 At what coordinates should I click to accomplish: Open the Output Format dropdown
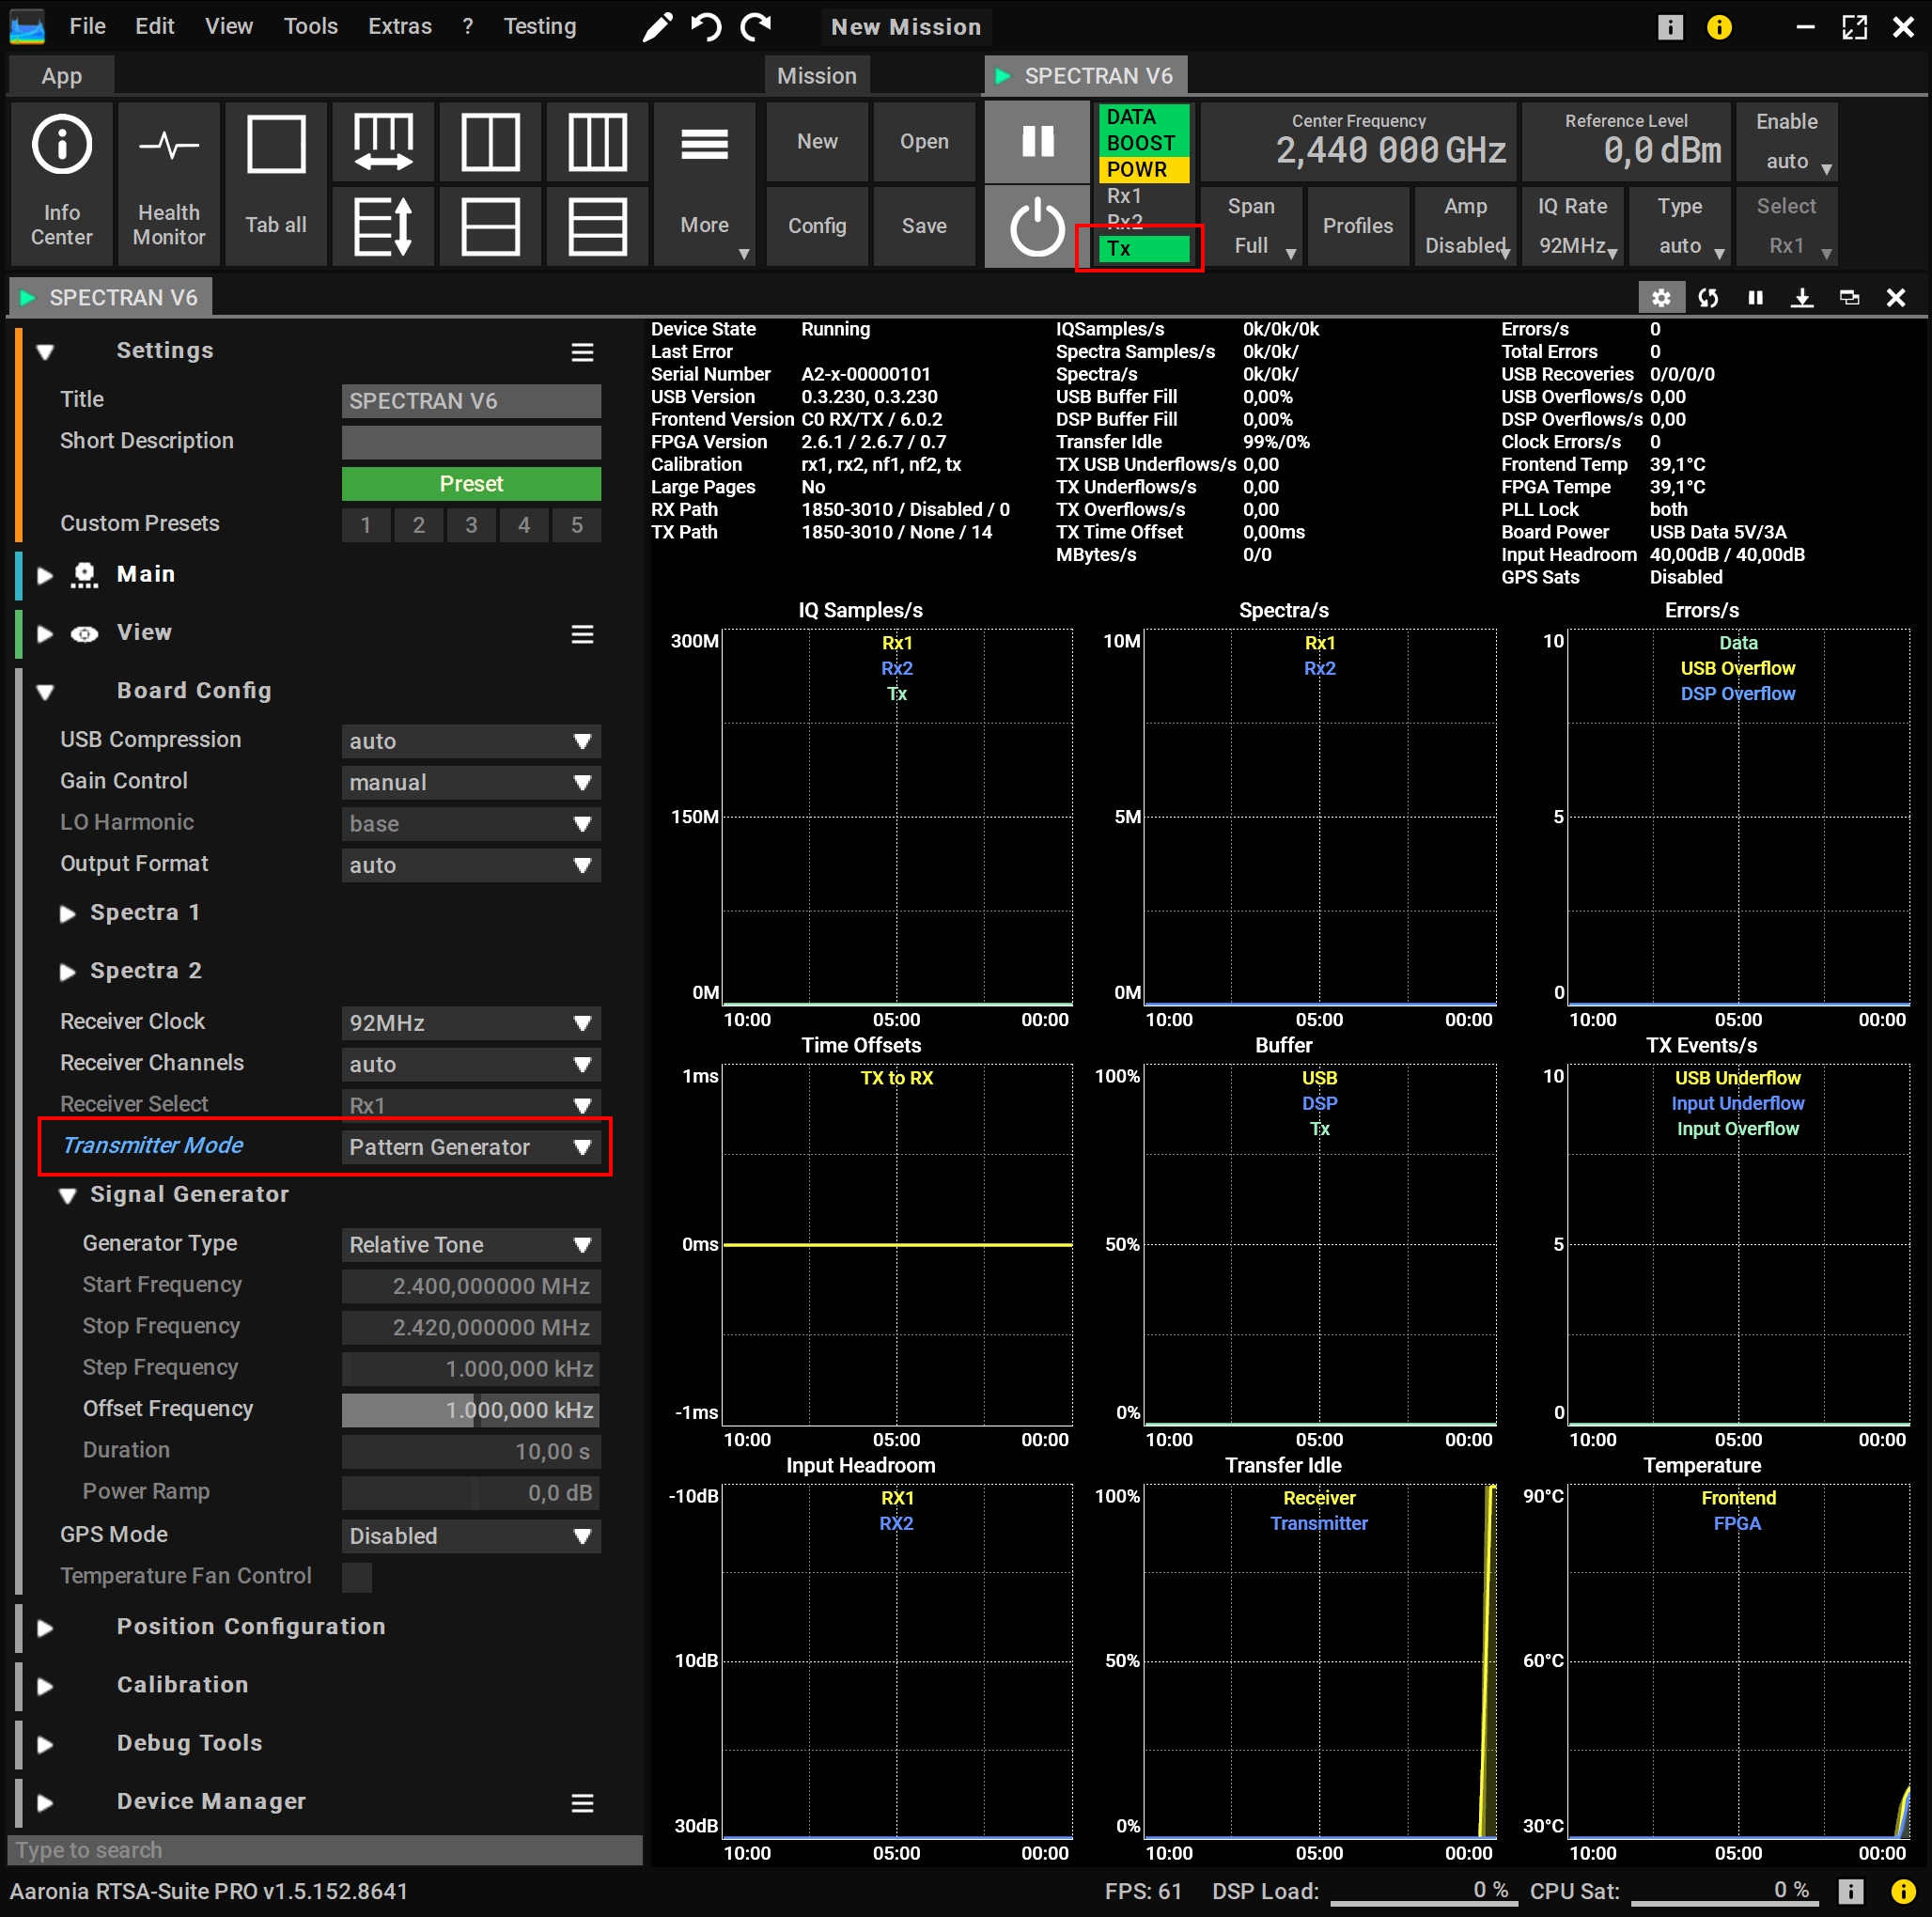click(471, 865)
